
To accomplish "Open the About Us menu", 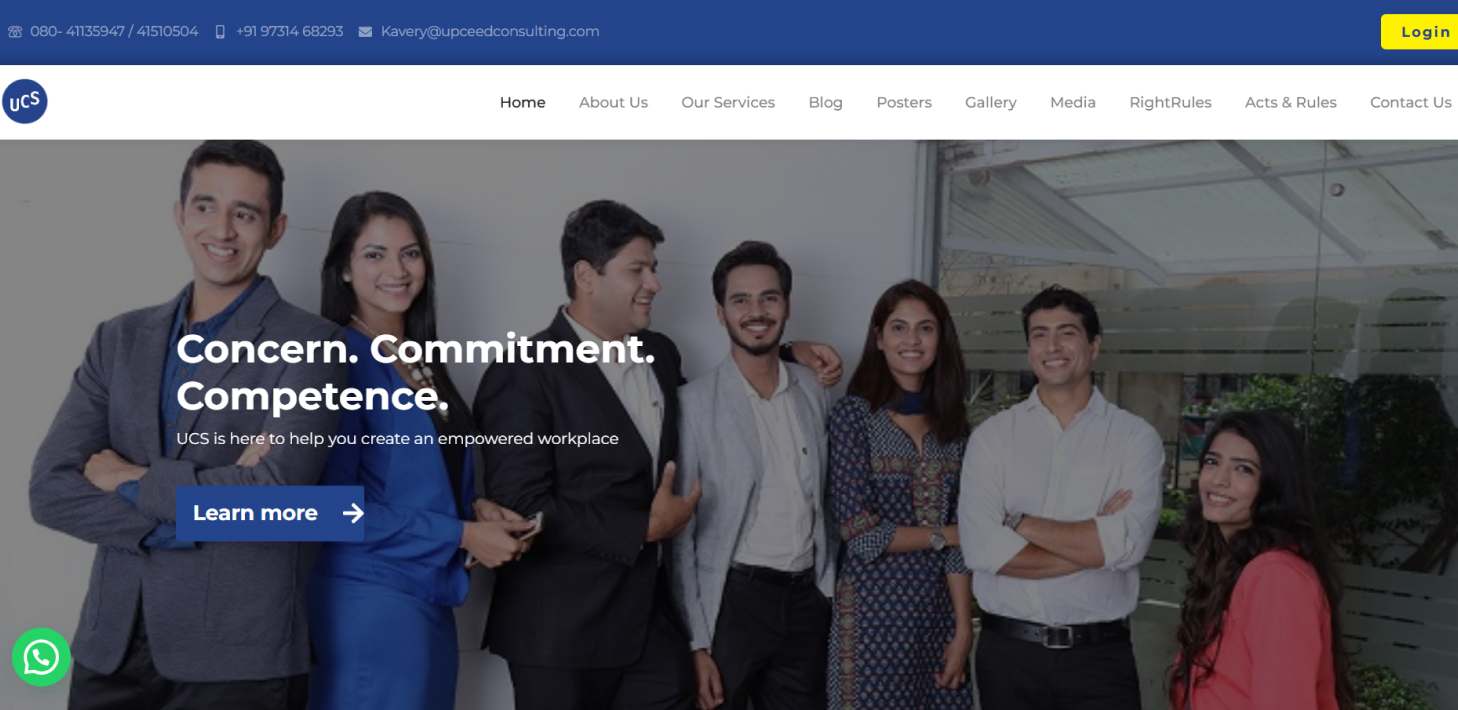I will tap(613, 102).
